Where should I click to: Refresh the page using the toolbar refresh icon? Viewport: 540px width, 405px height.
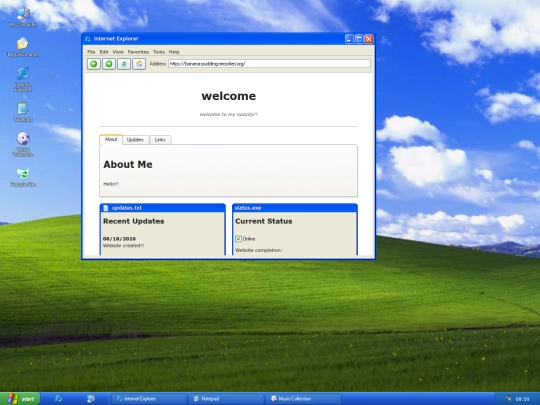coord(124,64)
